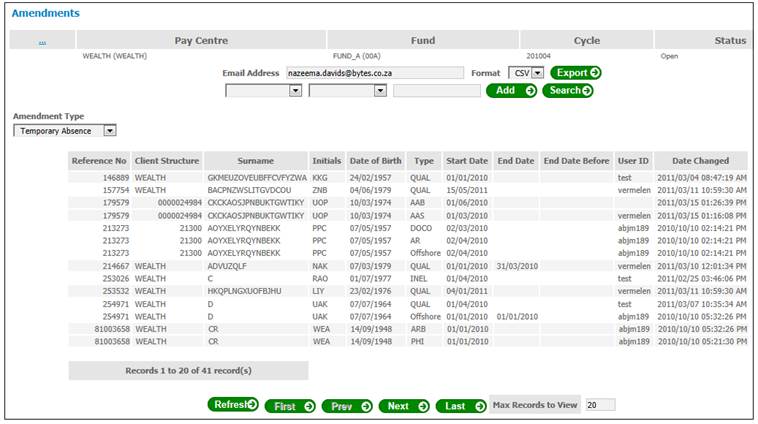Screen dimensions: 758x424
Task: Click the green Add button
Action: pos(511,90)
